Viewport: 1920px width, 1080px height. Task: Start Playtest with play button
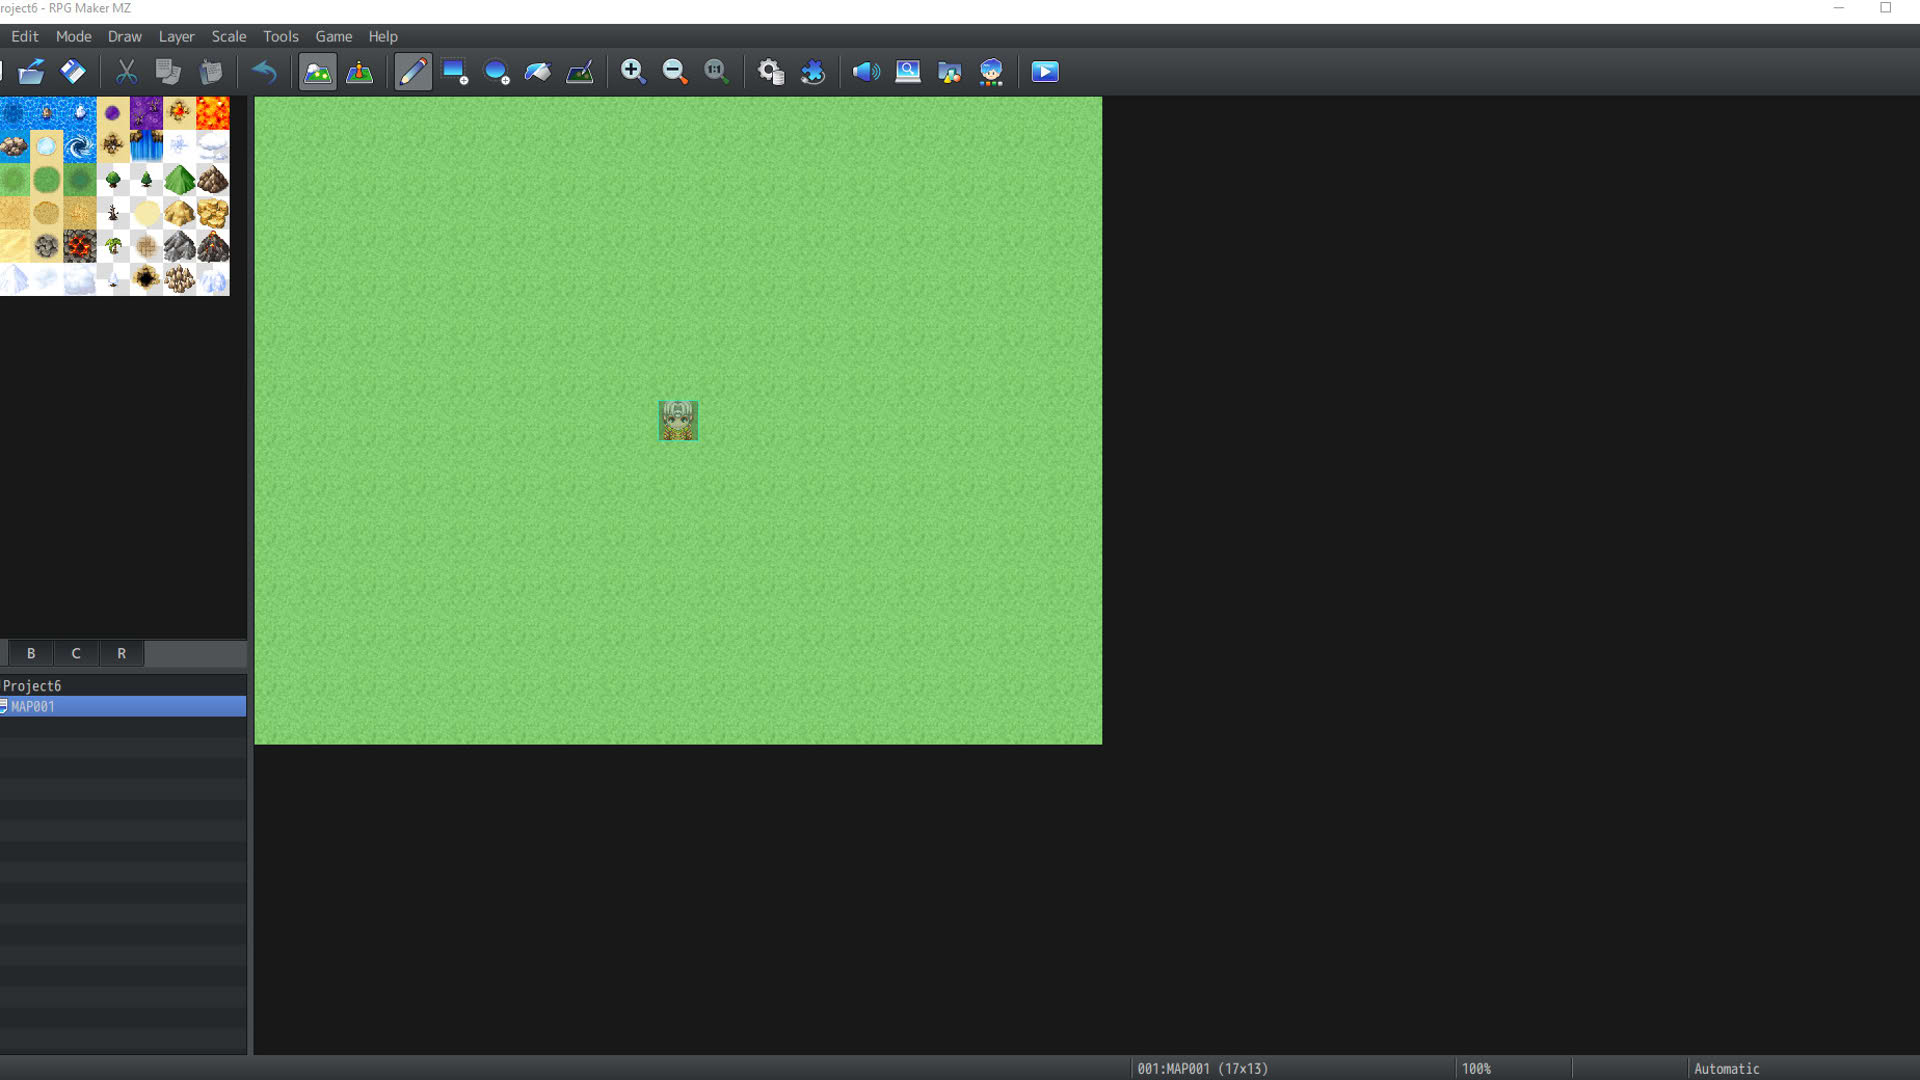point(1045,72)
